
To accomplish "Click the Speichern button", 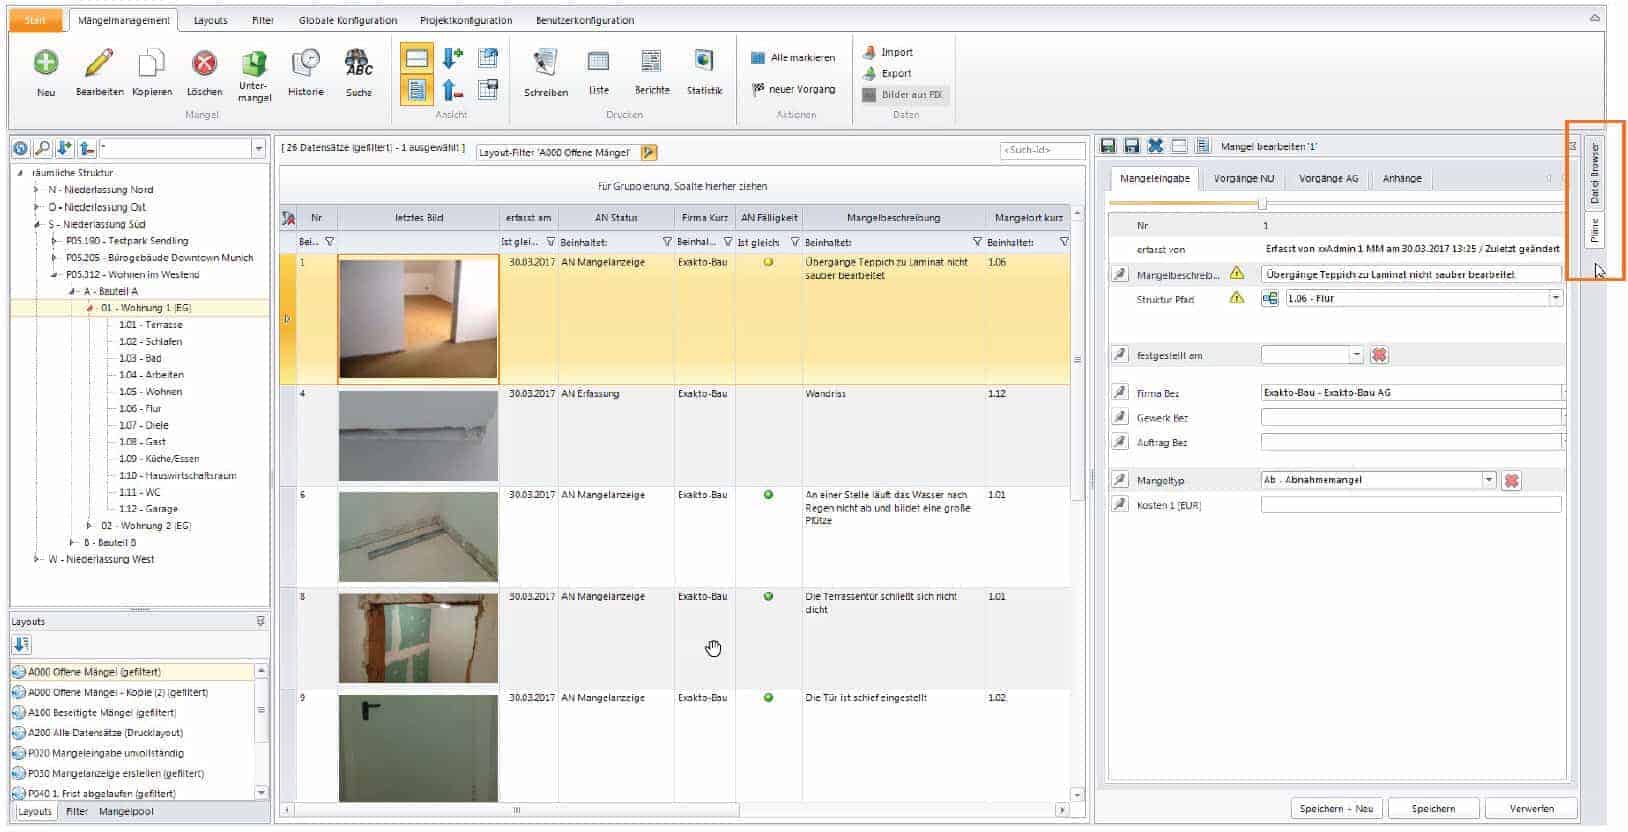I will click(x=1433, y=808).
